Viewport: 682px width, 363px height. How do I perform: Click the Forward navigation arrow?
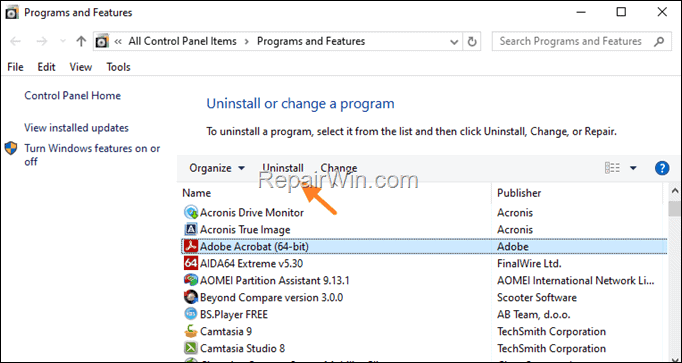coord(42,41)
